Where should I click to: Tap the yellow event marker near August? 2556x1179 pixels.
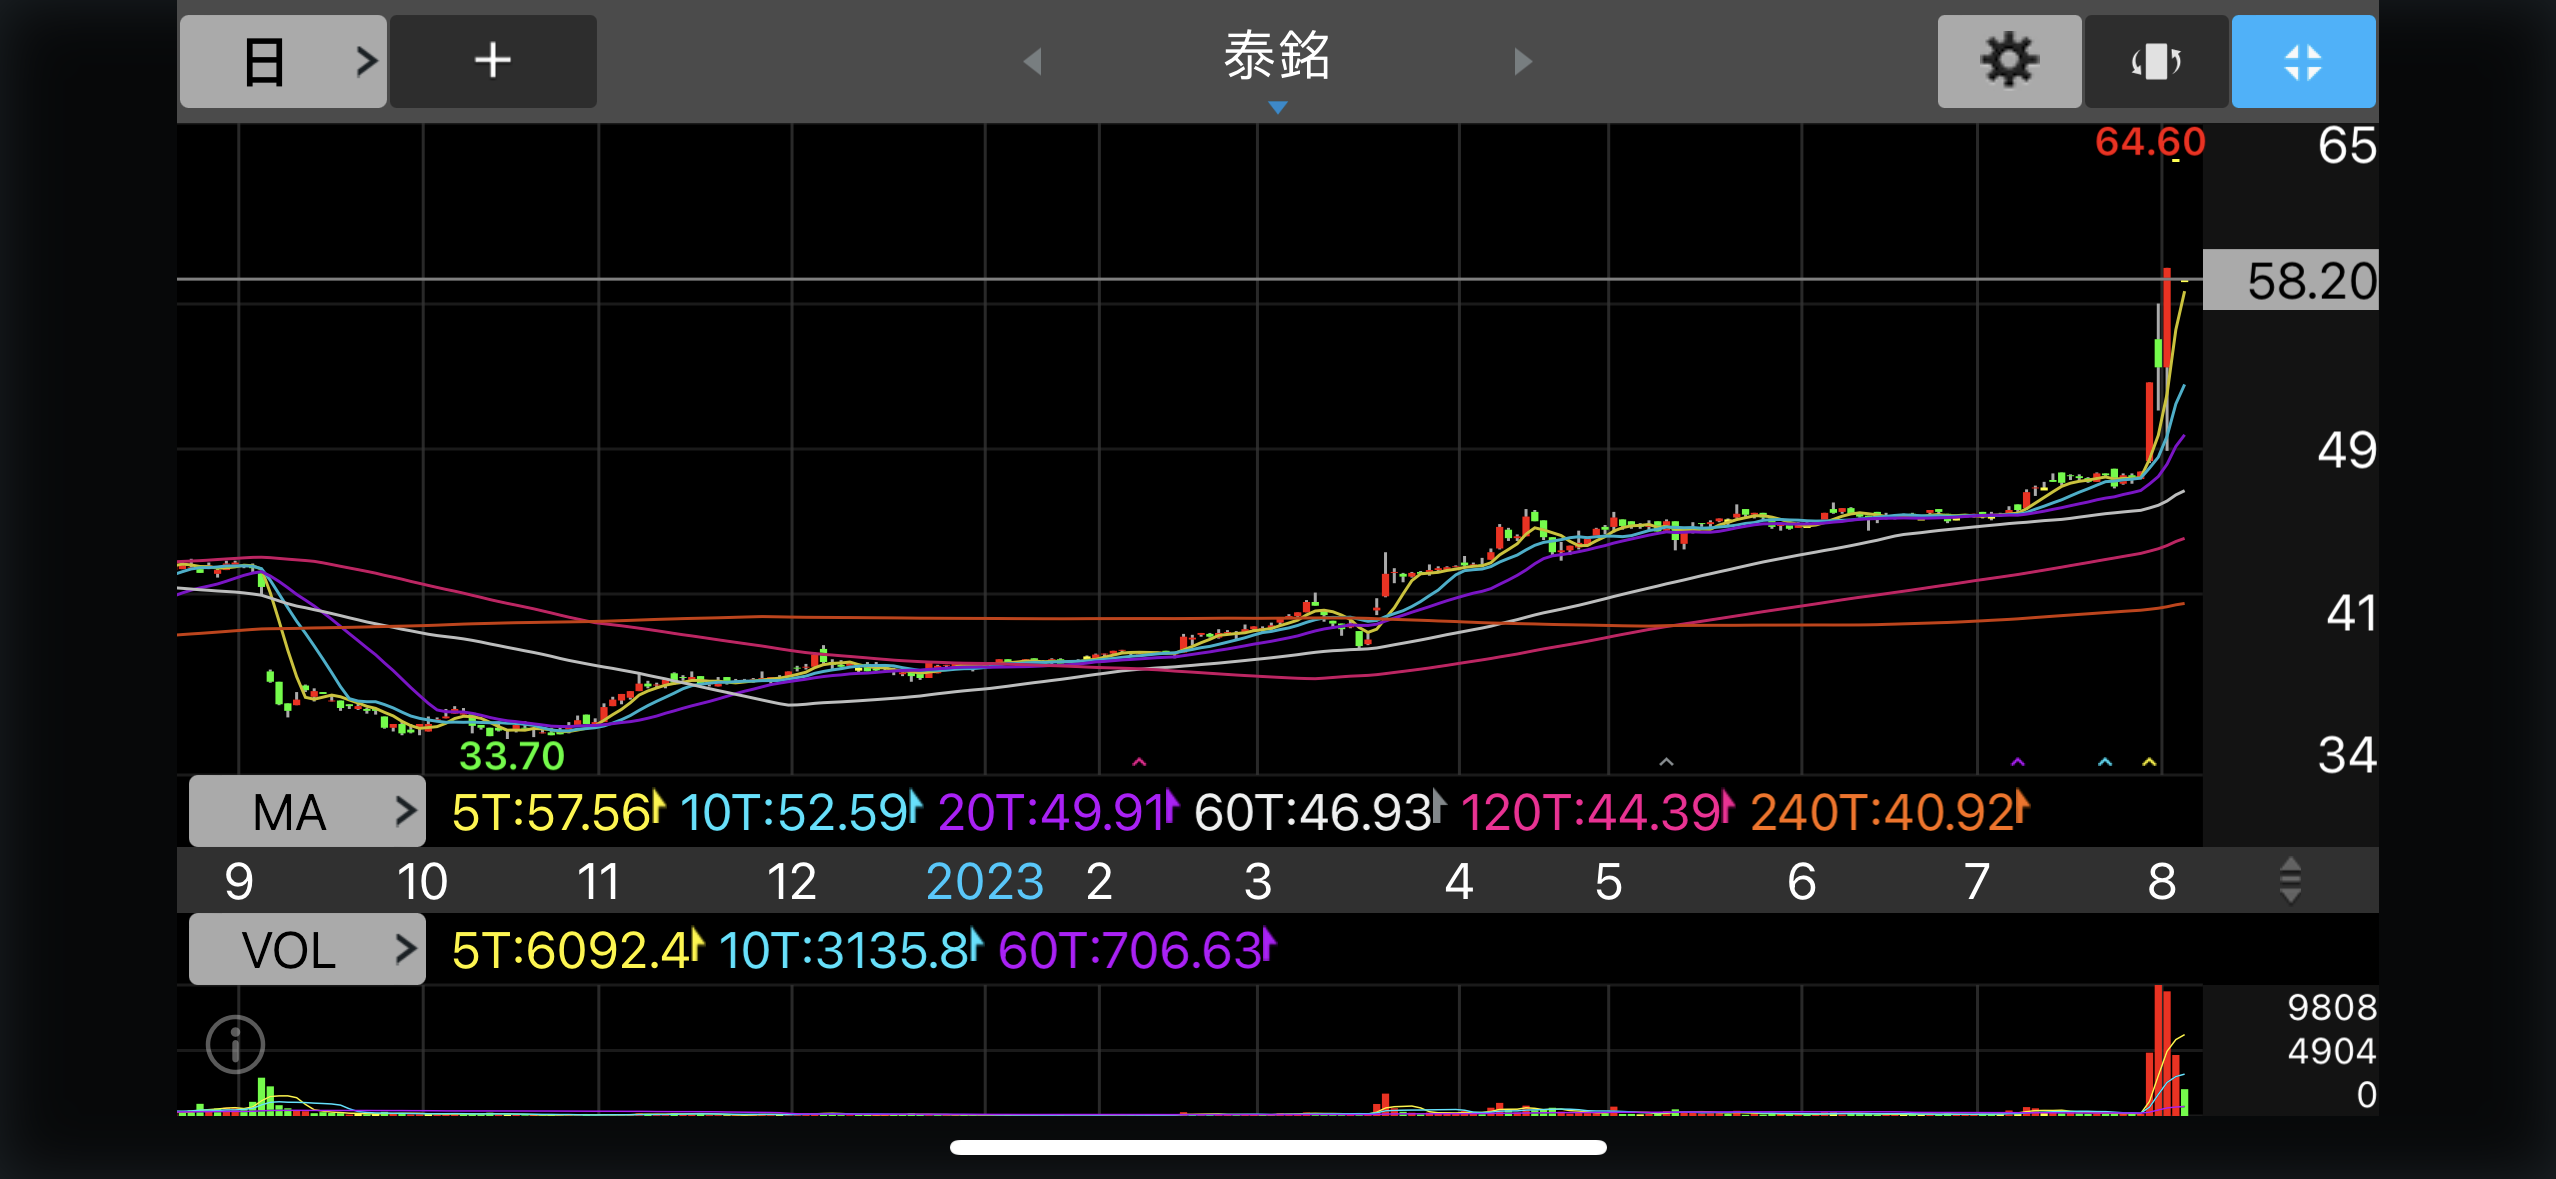click(2149, 762)
